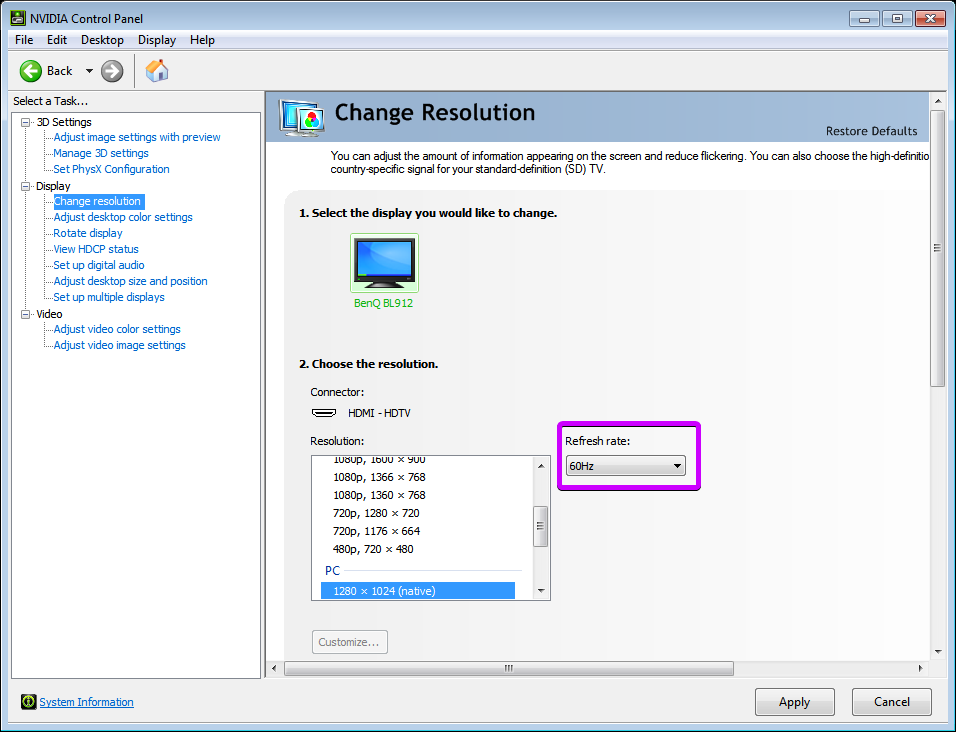Image resolution: width=956 pixels, height=732 pixels.
Task: Open Adjust desktop color settings
Action: tap(123, 217)
